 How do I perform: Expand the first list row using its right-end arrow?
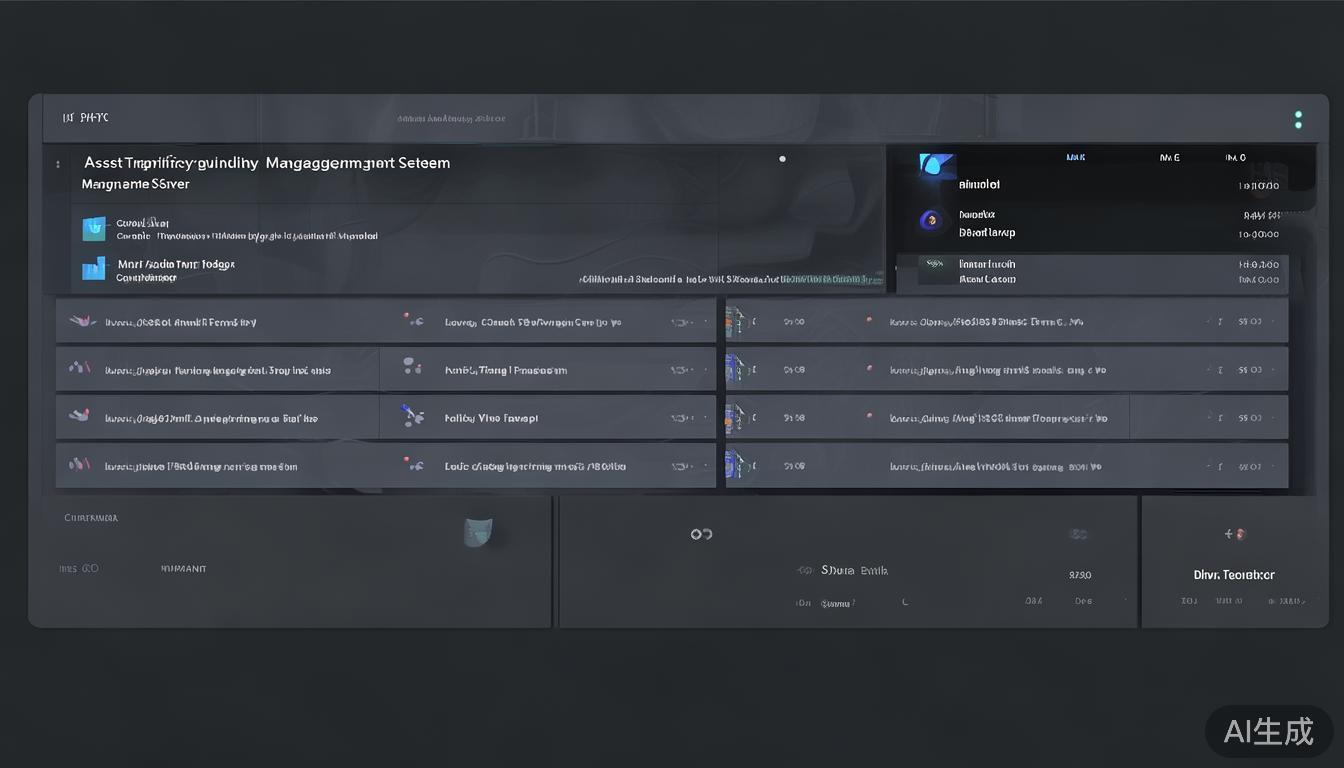pyautogui.click(x=706, y=322)
